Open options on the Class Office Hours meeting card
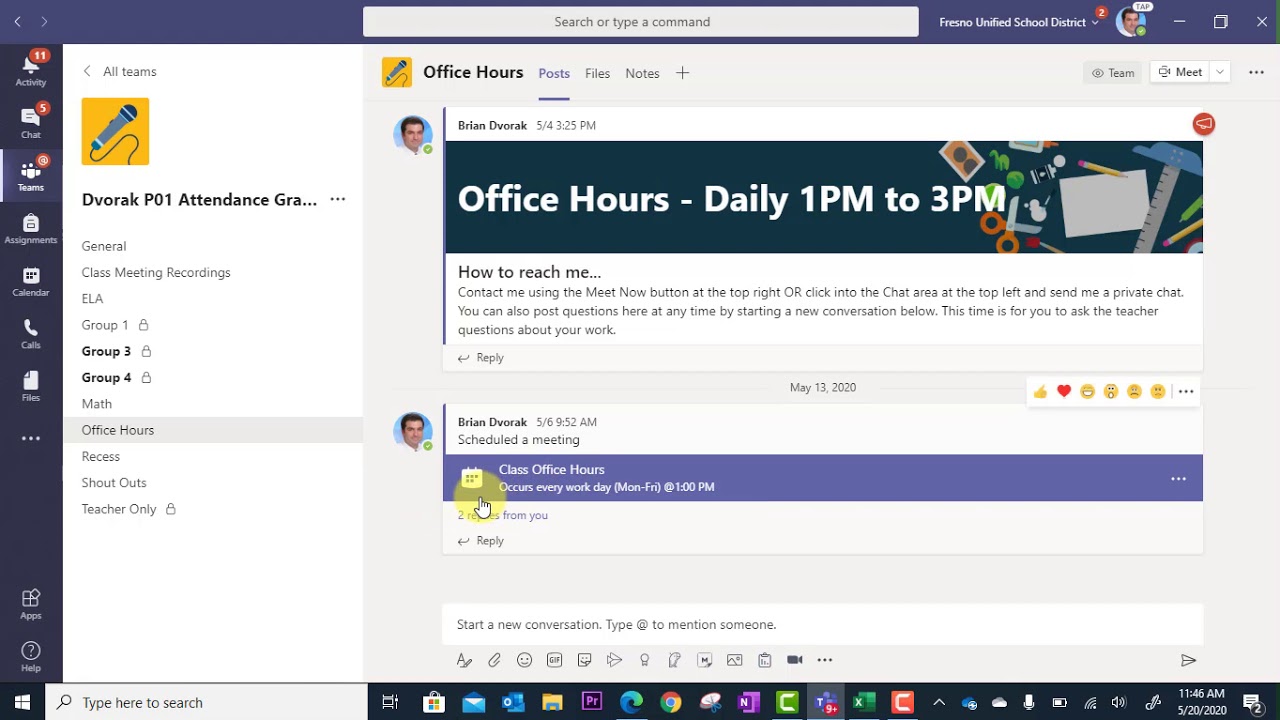Screen dimensions: 1280x720 pyautogui.click(x=1178, y=479)
